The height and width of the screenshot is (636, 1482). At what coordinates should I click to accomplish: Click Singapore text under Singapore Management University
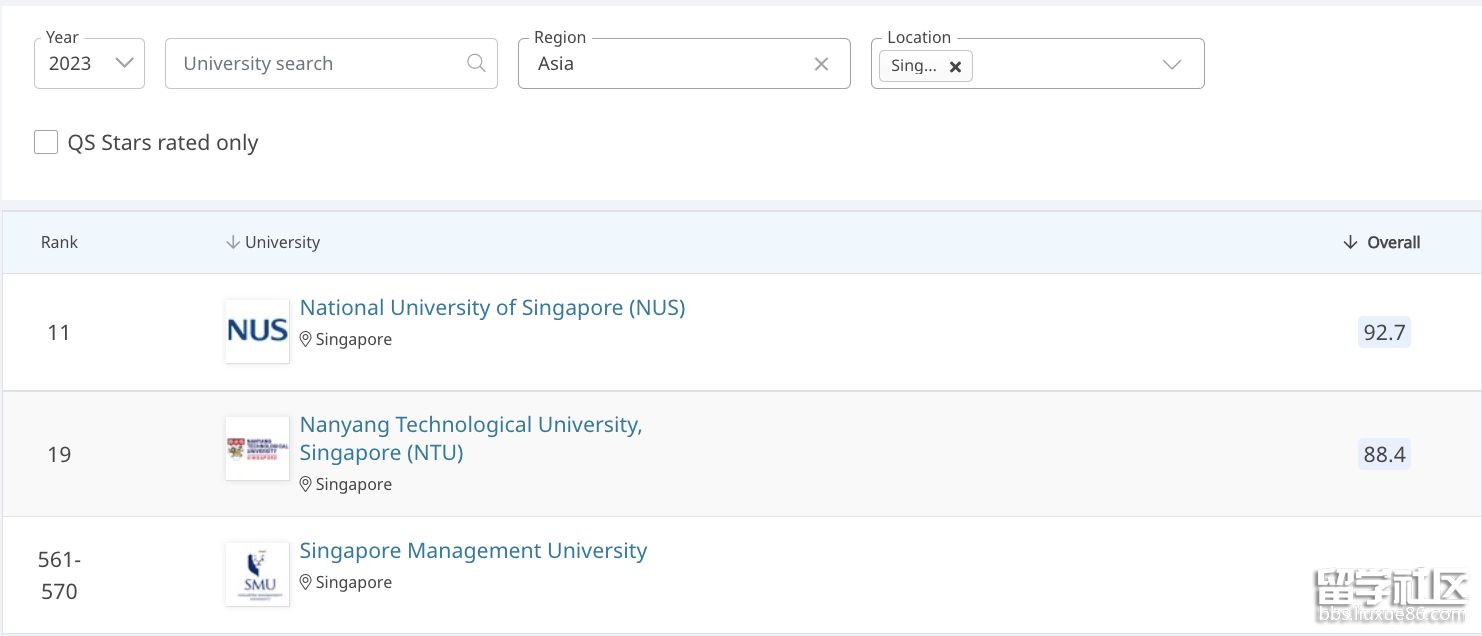pos(354,582)
